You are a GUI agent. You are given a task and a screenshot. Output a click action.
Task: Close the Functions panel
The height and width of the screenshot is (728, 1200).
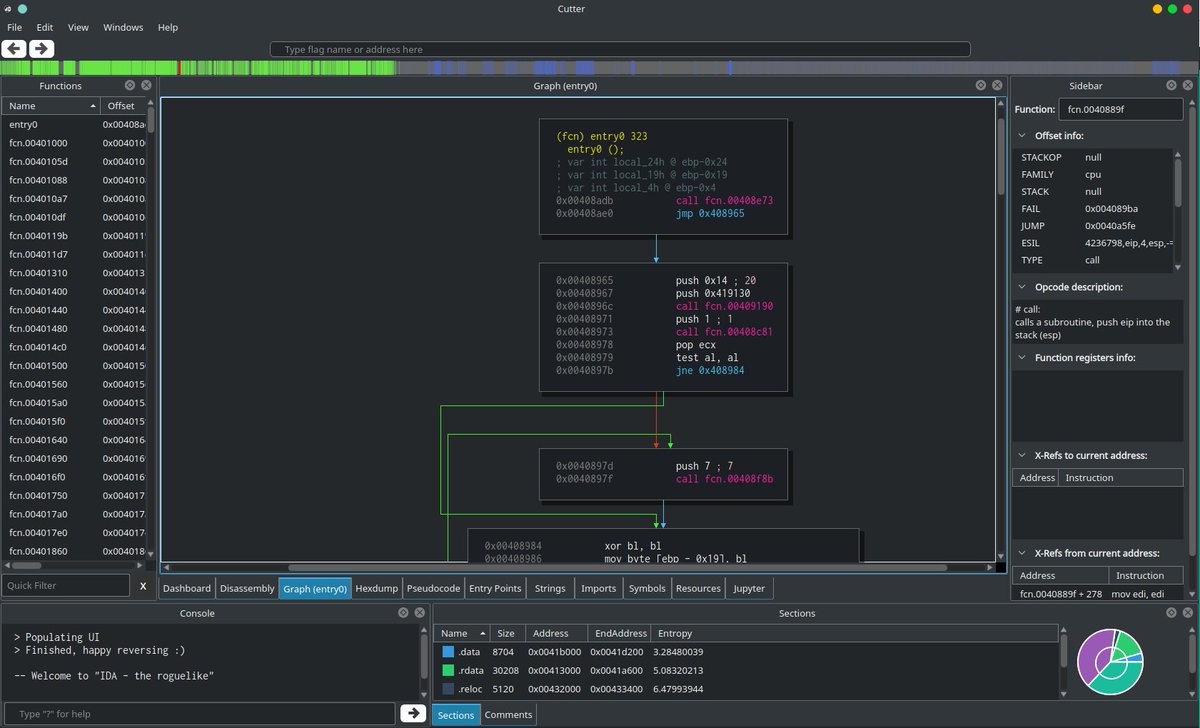tap(146, 86)
